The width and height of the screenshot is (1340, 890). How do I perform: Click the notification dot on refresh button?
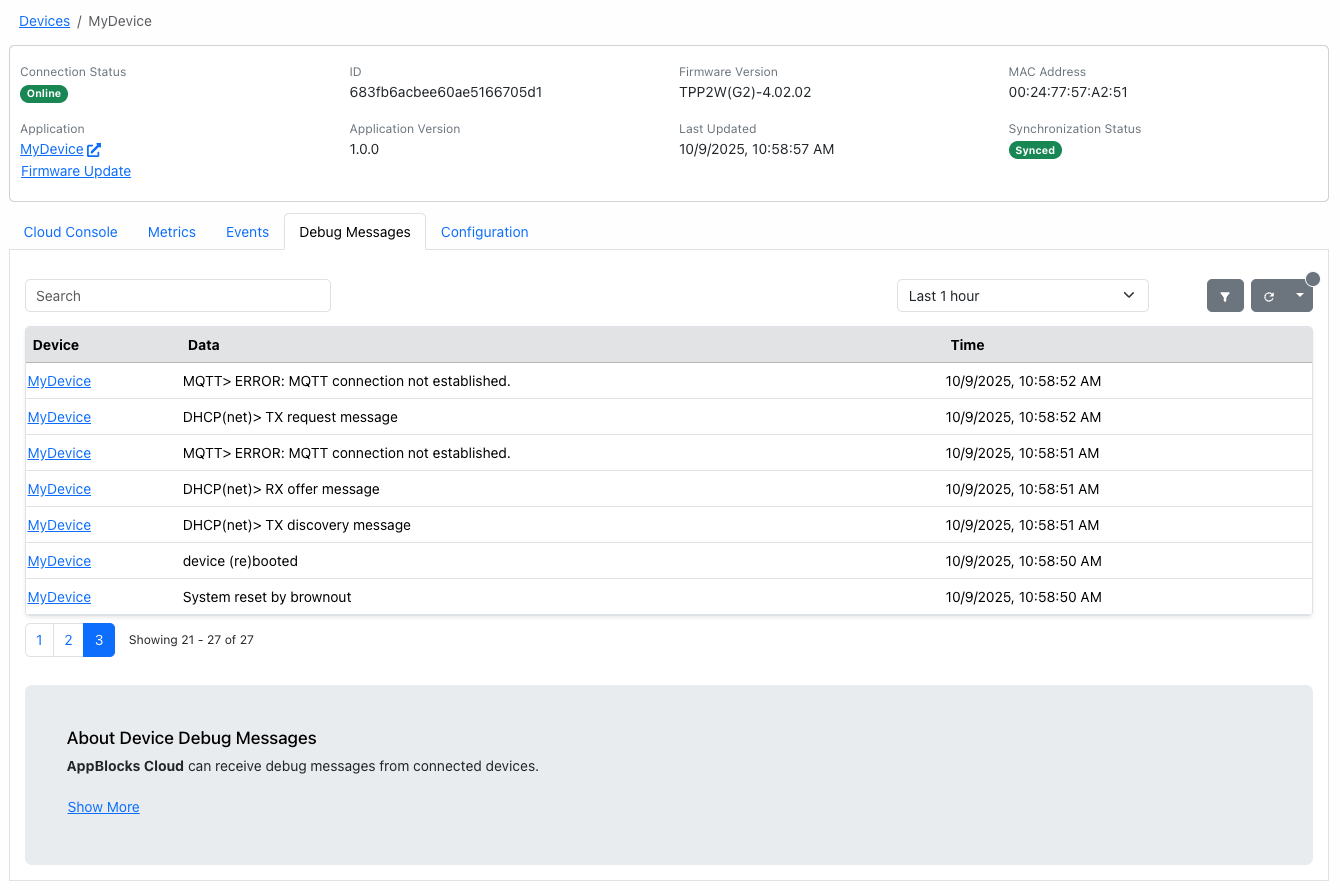(1312, 278)
